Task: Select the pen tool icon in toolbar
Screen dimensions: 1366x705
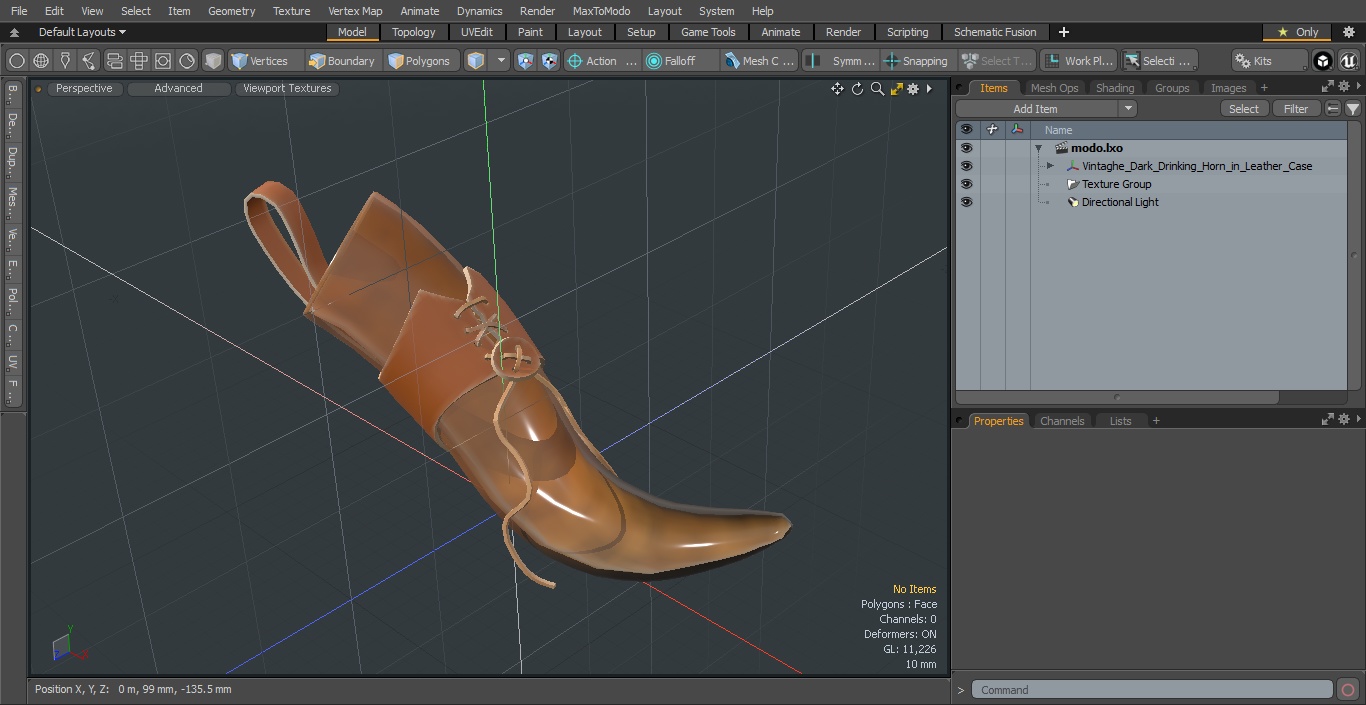Action: coord(65,61)
